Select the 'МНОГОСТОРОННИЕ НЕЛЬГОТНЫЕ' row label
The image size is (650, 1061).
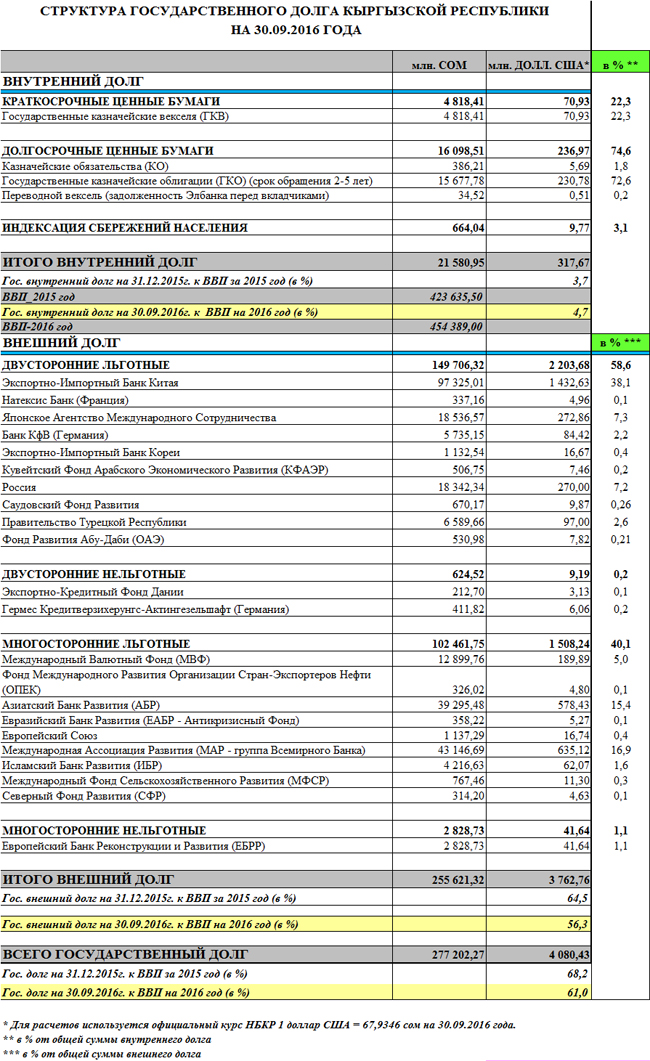tap(104, 830)
